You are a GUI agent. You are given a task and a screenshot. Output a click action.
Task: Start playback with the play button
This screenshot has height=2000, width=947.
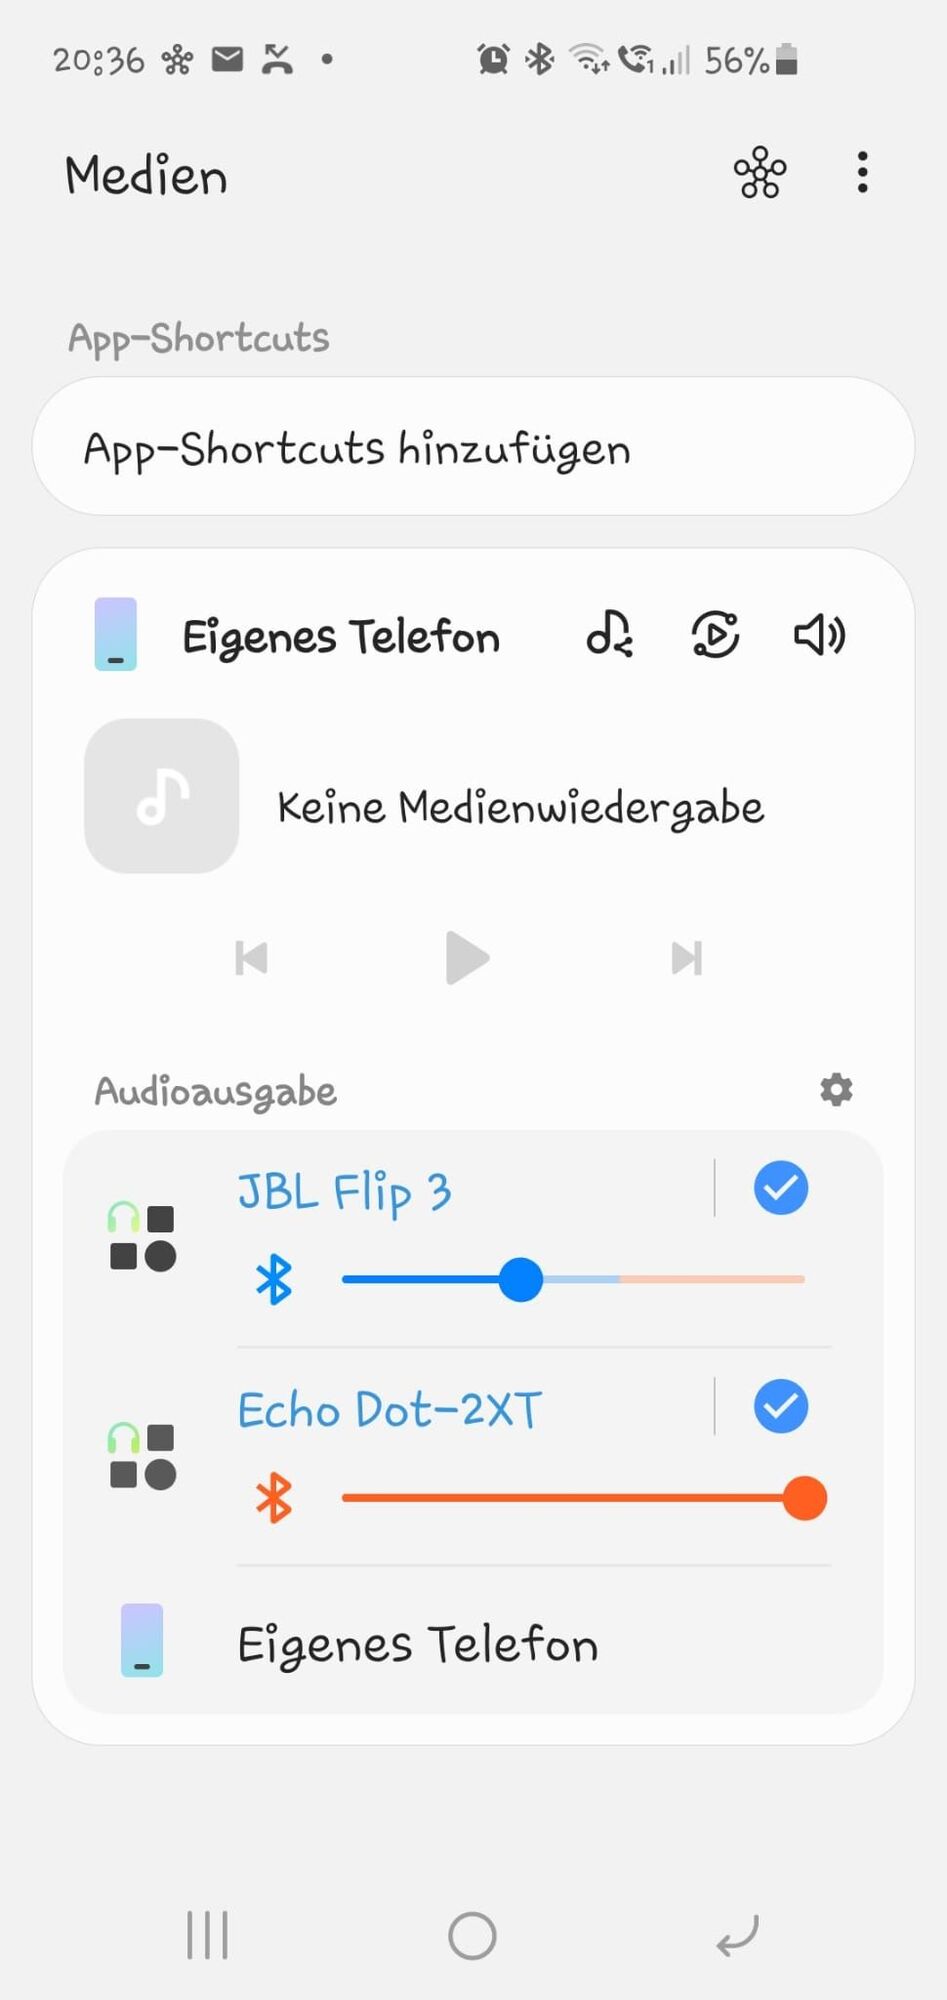point(467,958)
